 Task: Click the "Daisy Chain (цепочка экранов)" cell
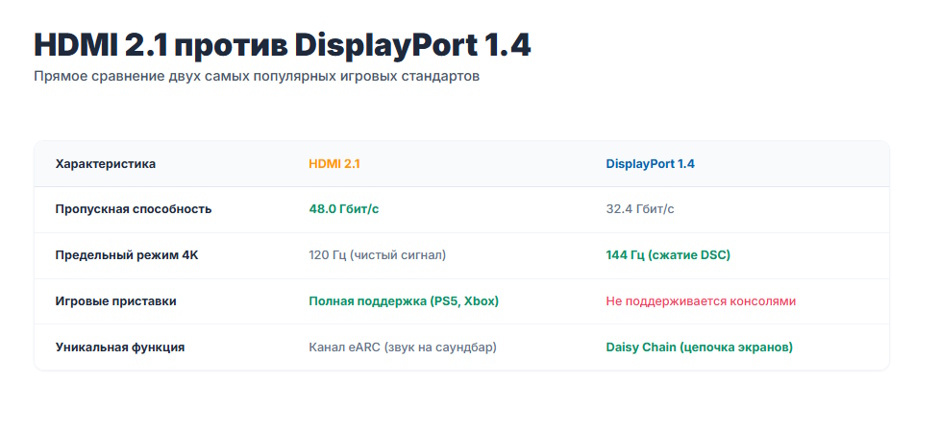700,347
